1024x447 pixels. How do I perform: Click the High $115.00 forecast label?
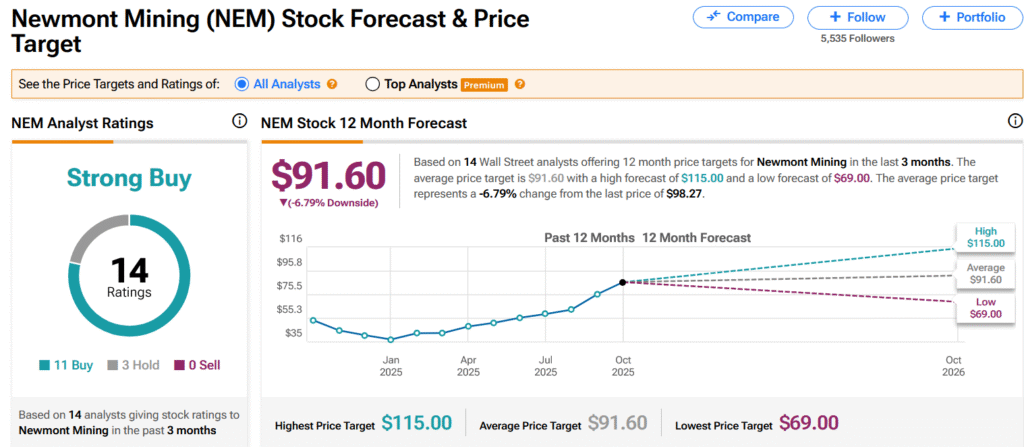pos(985,236)
